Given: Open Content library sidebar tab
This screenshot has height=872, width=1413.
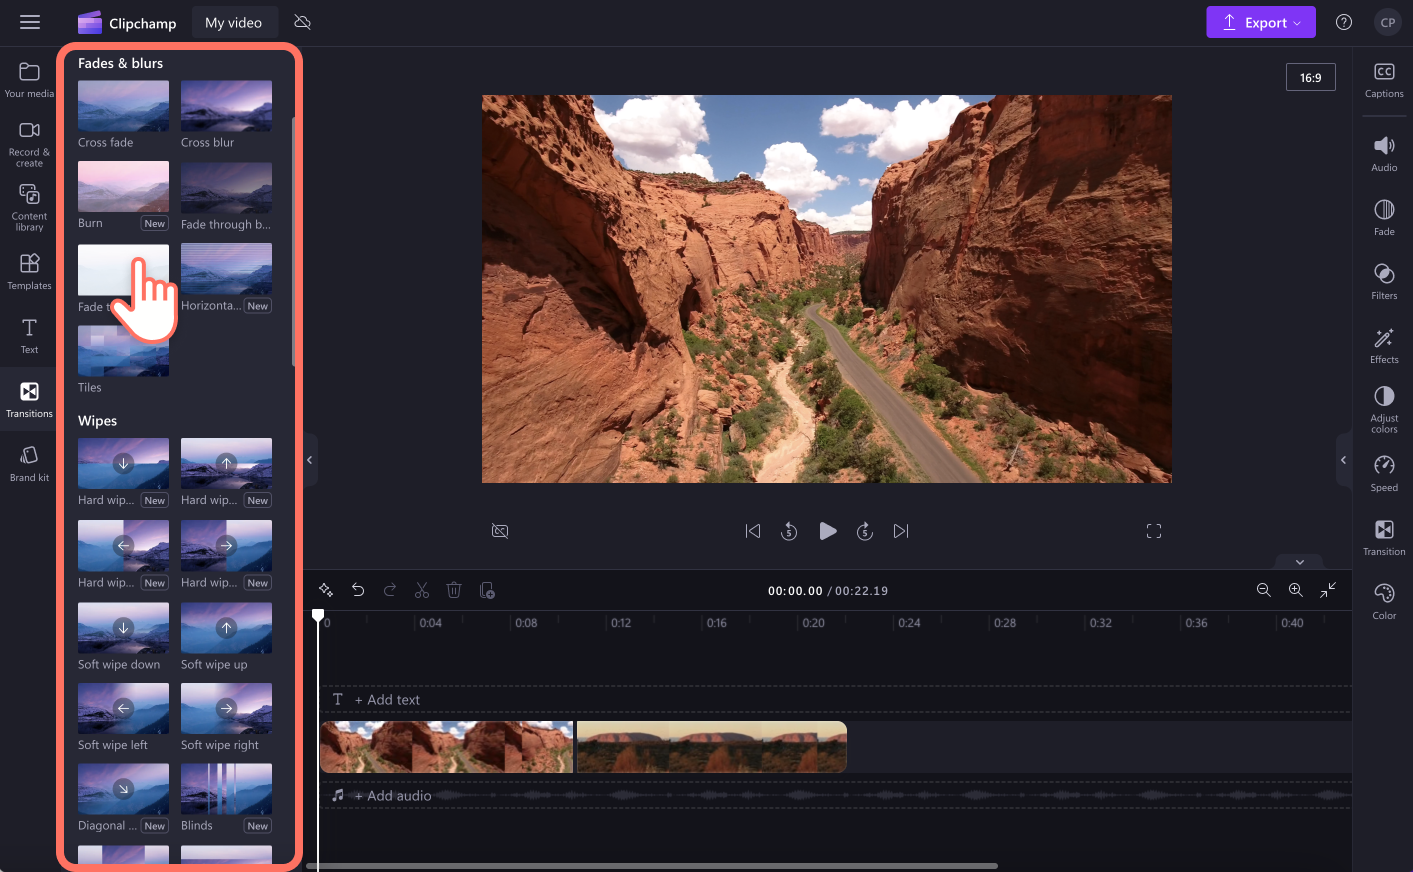Looking at the screenshot, I should pos(29,208).
